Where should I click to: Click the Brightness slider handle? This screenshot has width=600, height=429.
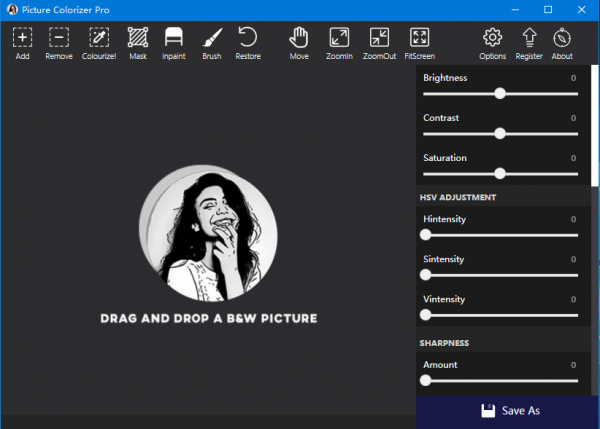500,94
